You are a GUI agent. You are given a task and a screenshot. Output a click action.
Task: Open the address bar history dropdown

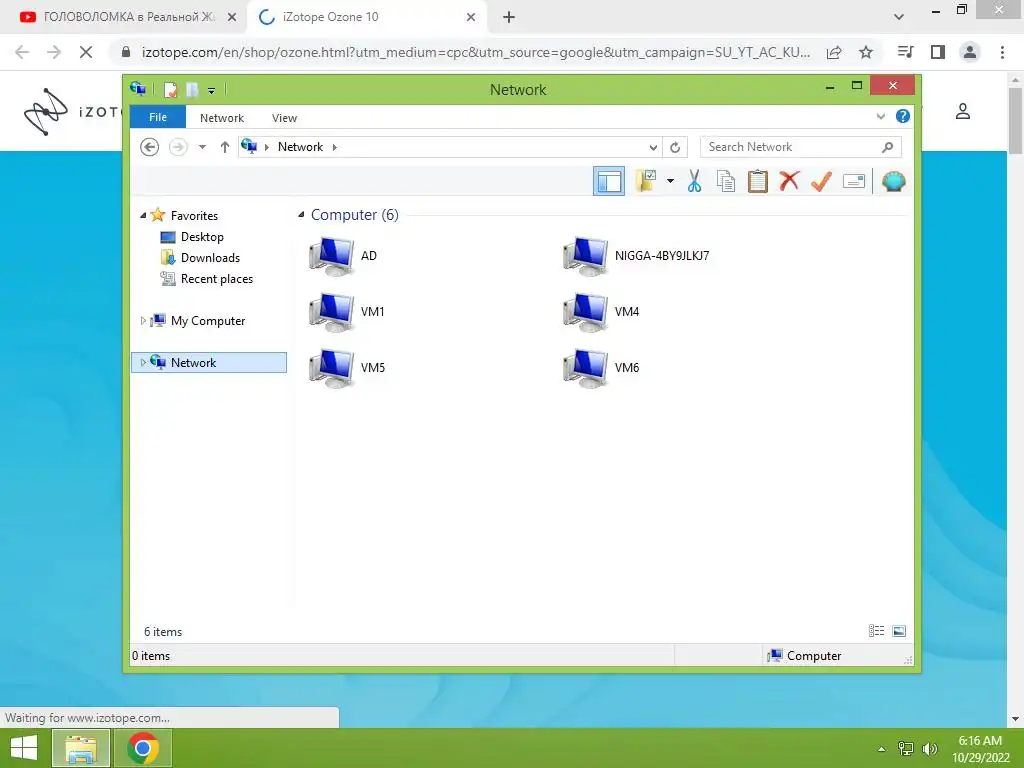(x=653, y=147)
